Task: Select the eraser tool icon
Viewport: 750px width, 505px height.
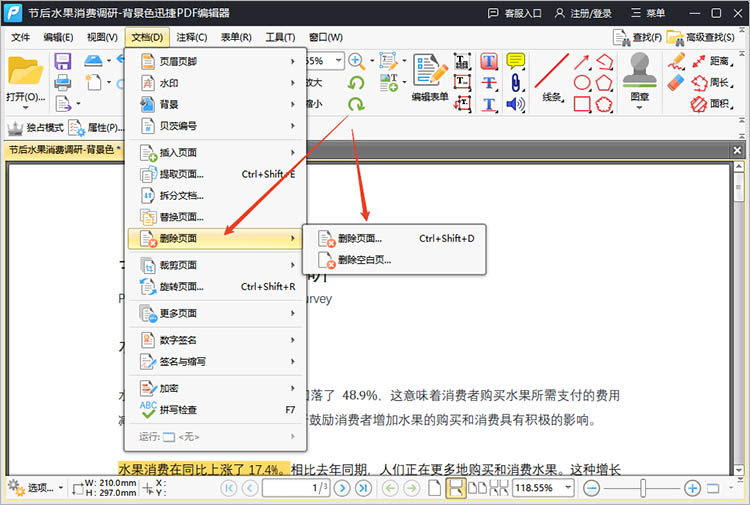Action: point(676,83)
